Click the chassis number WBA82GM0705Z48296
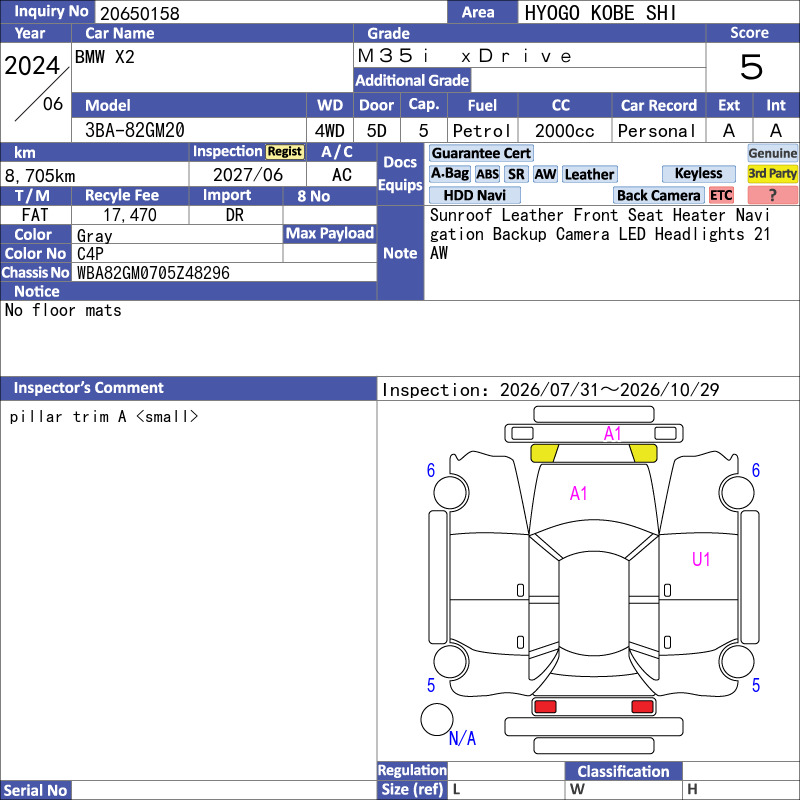This screenshot has height=800, width=800. [153, 273]
